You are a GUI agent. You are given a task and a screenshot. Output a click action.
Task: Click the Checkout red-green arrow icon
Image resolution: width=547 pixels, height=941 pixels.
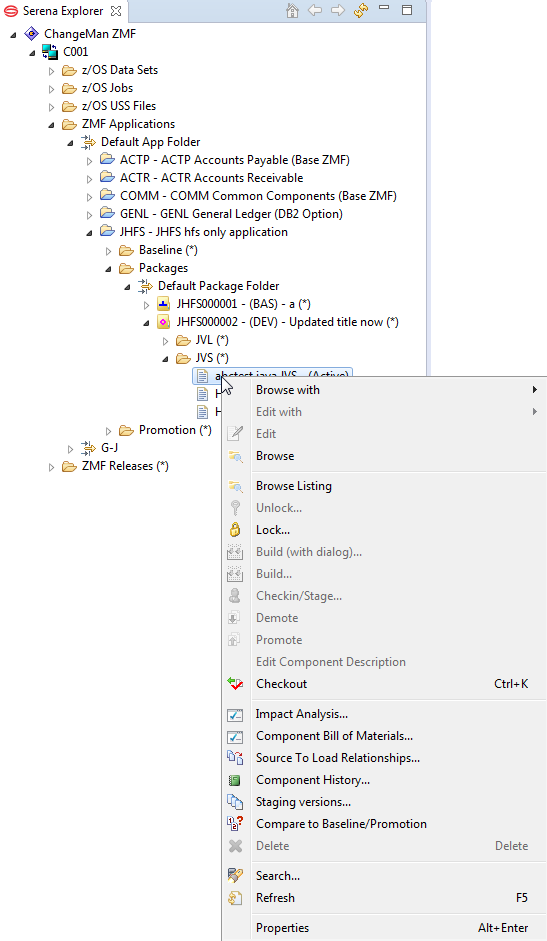[x=235, y=684]
